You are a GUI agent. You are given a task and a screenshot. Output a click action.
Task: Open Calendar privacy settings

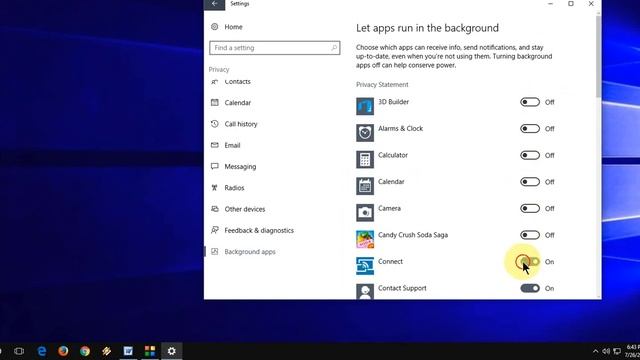tap(238, 103)
